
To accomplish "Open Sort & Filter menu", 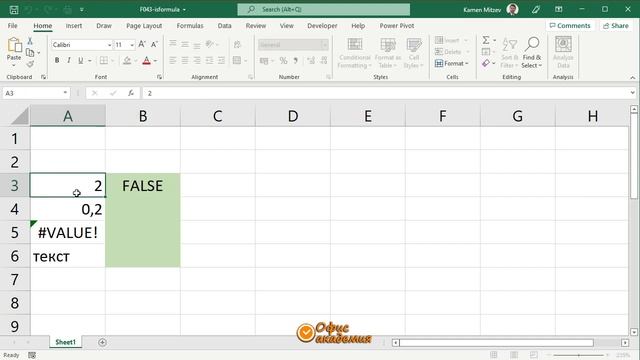I will (x=509, y=53).
